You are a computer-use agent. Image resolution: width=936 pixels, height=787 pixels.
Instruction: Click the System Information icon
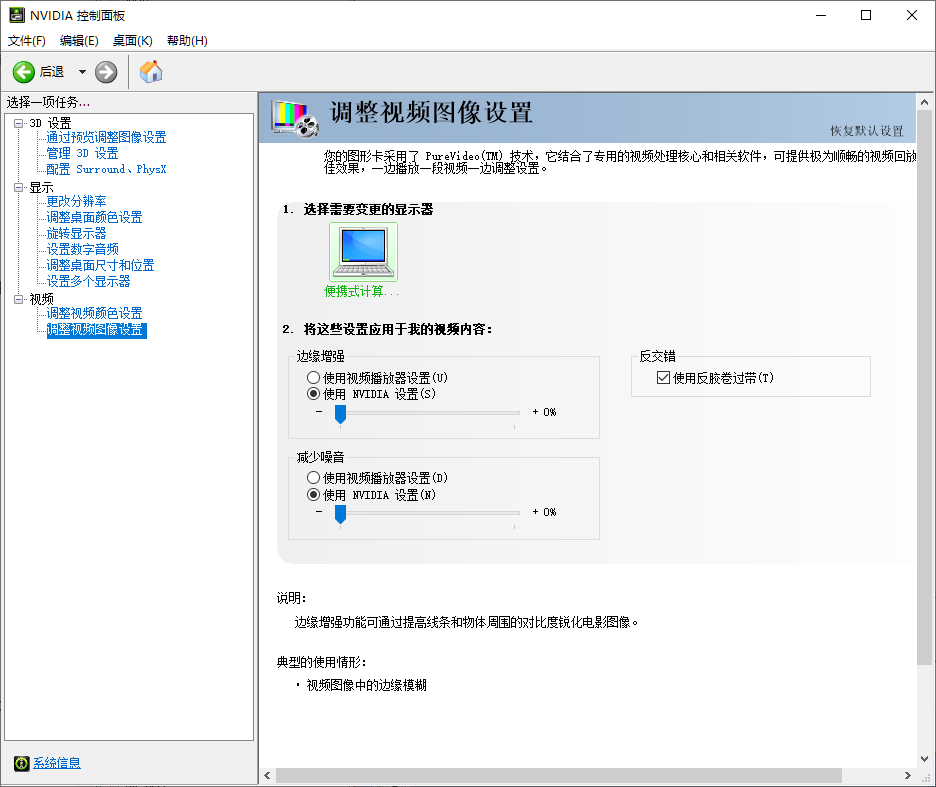tap(21, 763)
